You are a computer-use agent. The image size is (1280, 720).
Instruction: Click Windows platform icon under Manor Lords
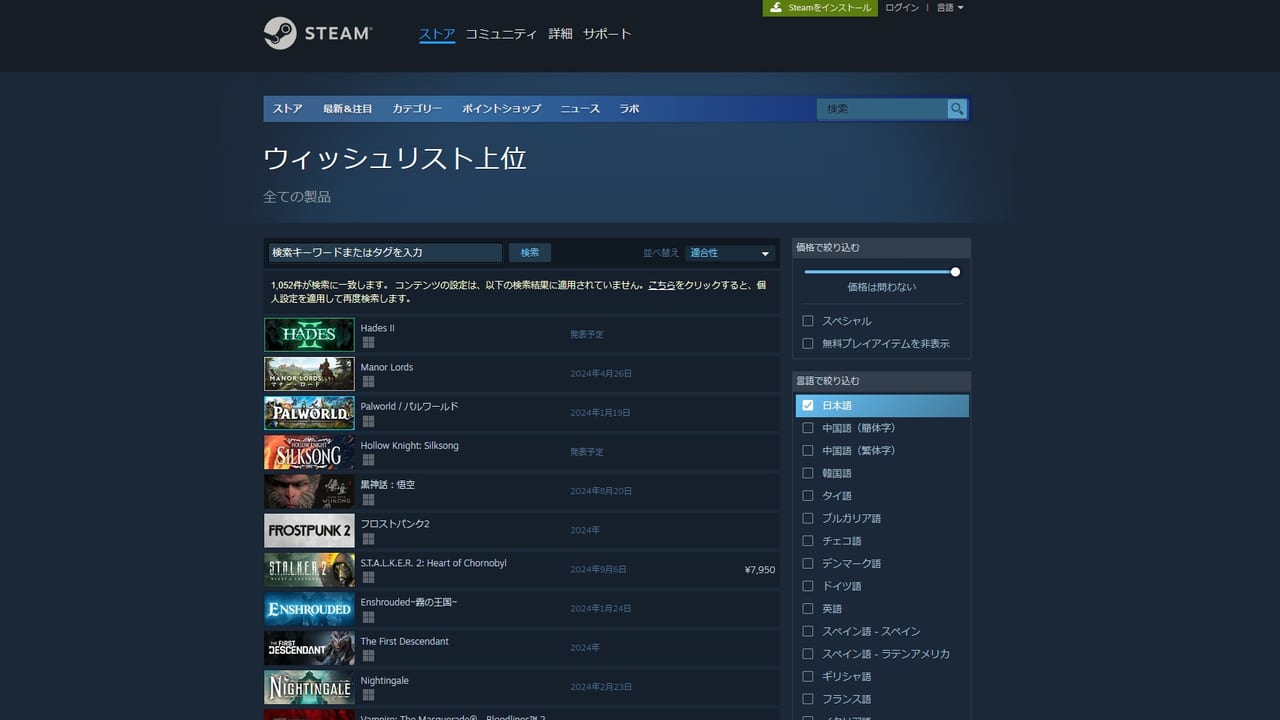pos(368,381)
